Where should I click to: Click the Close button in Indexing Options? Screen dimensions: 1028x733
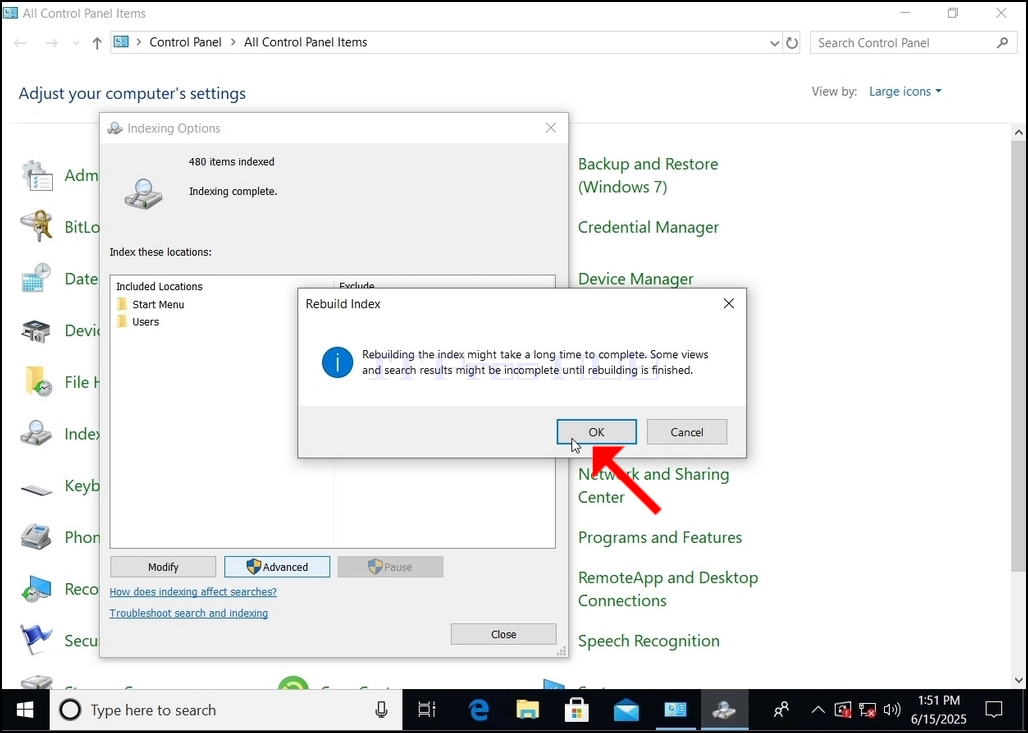click(504, 634)
